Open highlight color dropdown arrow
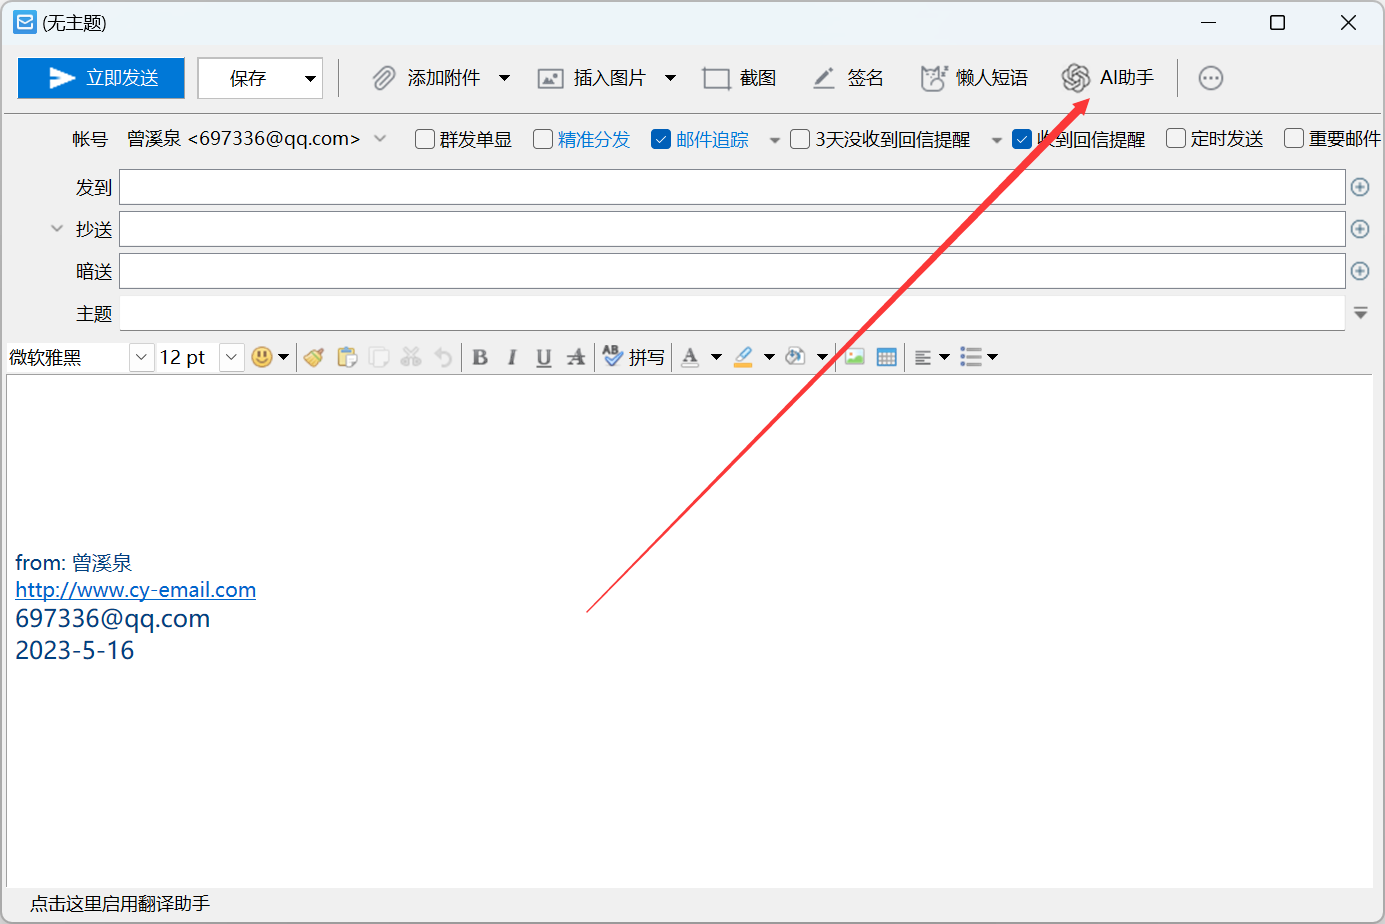Image resolution: width=1385 pixels, height=924 pixels. 769,357
